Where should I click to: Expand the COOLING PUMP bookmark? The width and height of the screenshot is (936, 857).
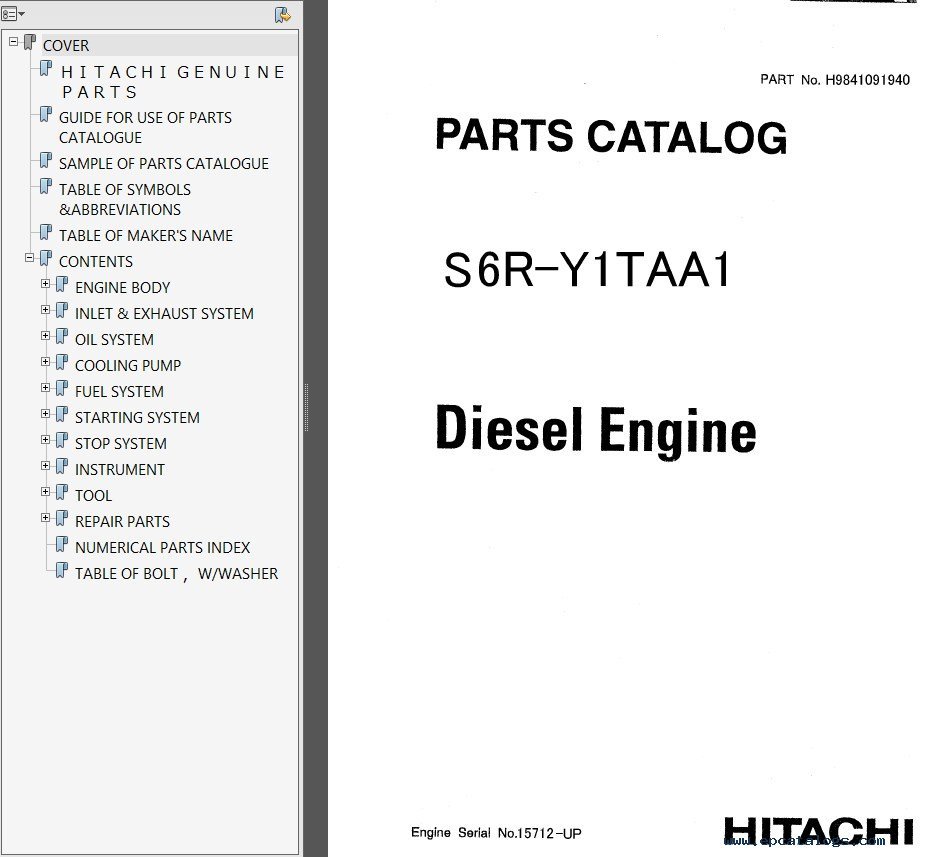[45, 362]
